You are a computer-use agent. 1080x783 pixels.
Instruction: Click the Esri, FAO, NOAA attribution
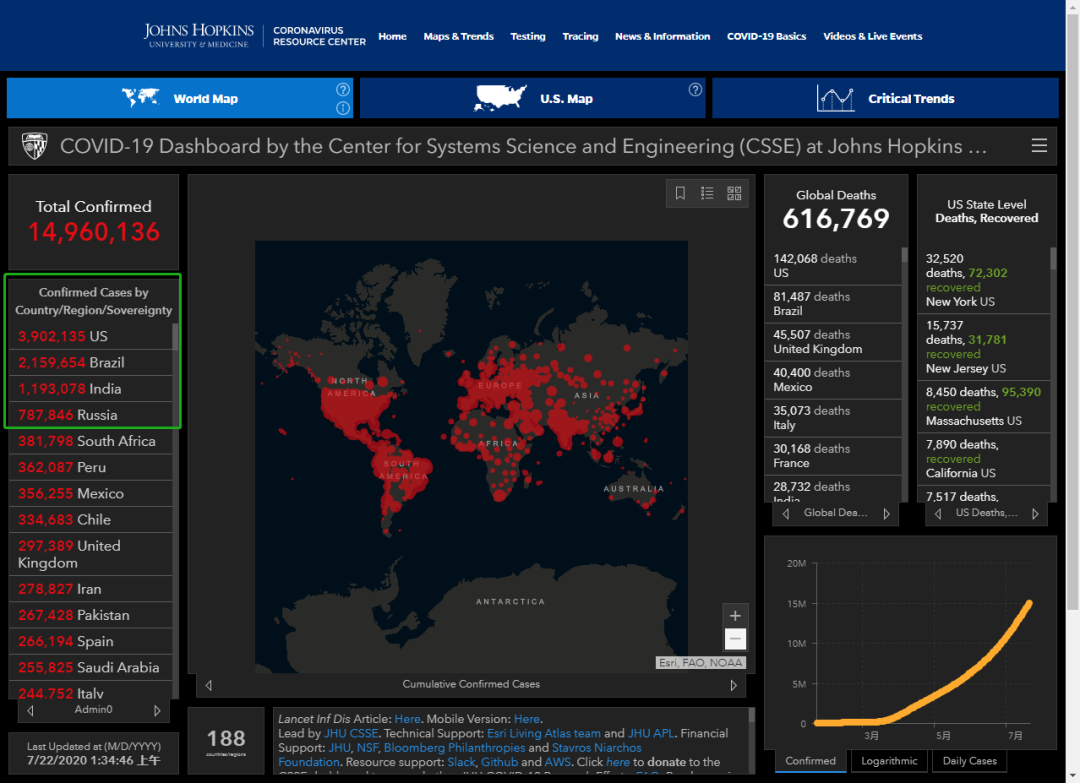point(700,662)
